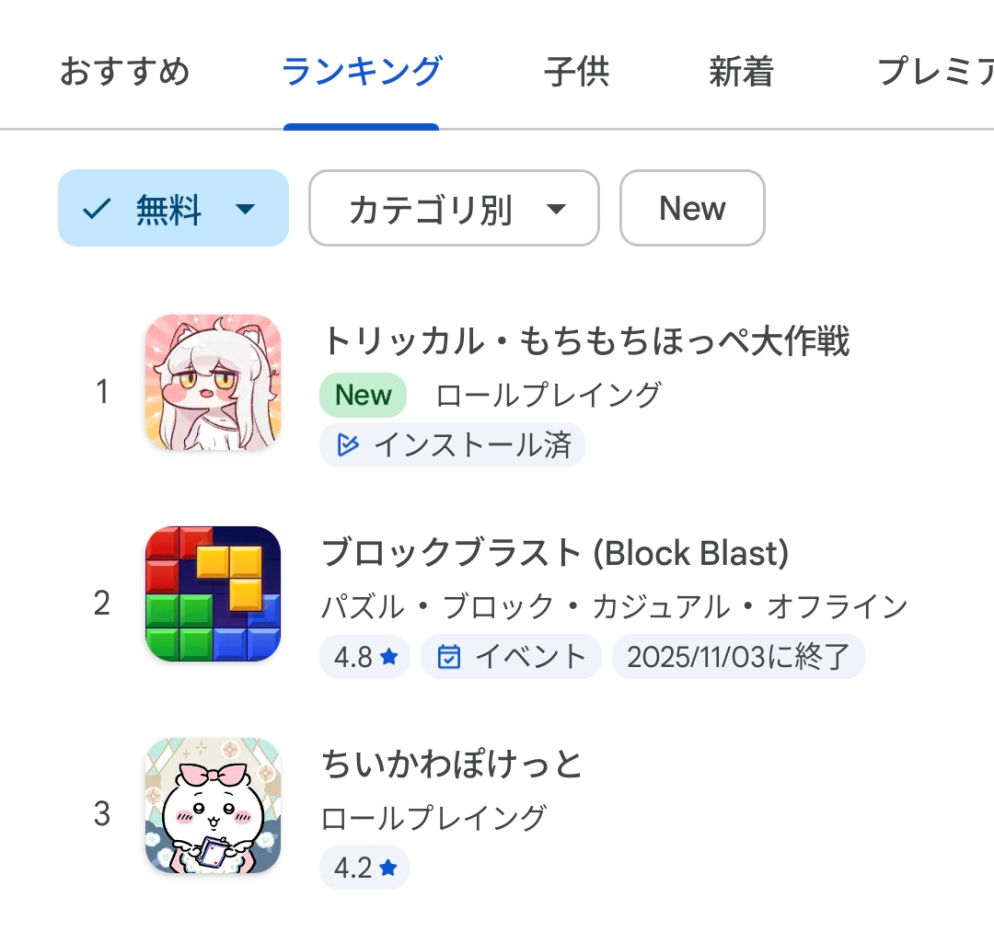The height and width of the screenshot is (932, 994).
Task: Switch to the おすすめ tab
Action: coord(124,72)
